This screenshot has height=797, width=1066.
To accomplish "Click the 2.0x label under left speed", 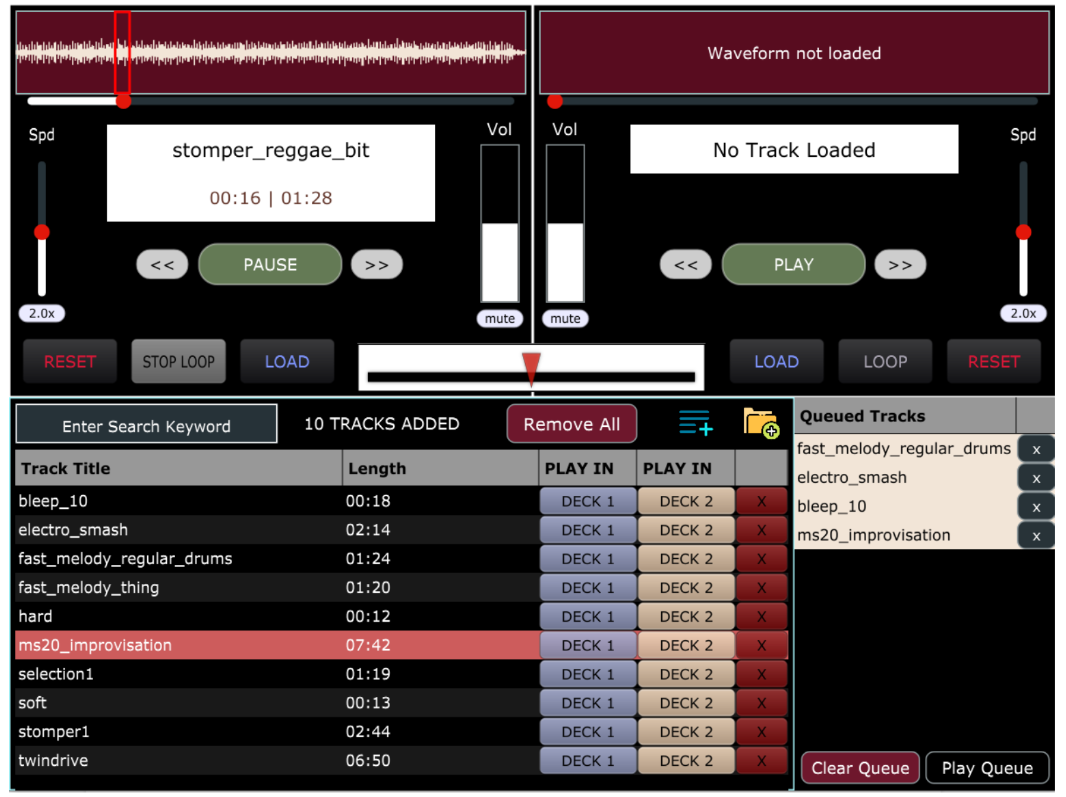I will tap(41, 313).
